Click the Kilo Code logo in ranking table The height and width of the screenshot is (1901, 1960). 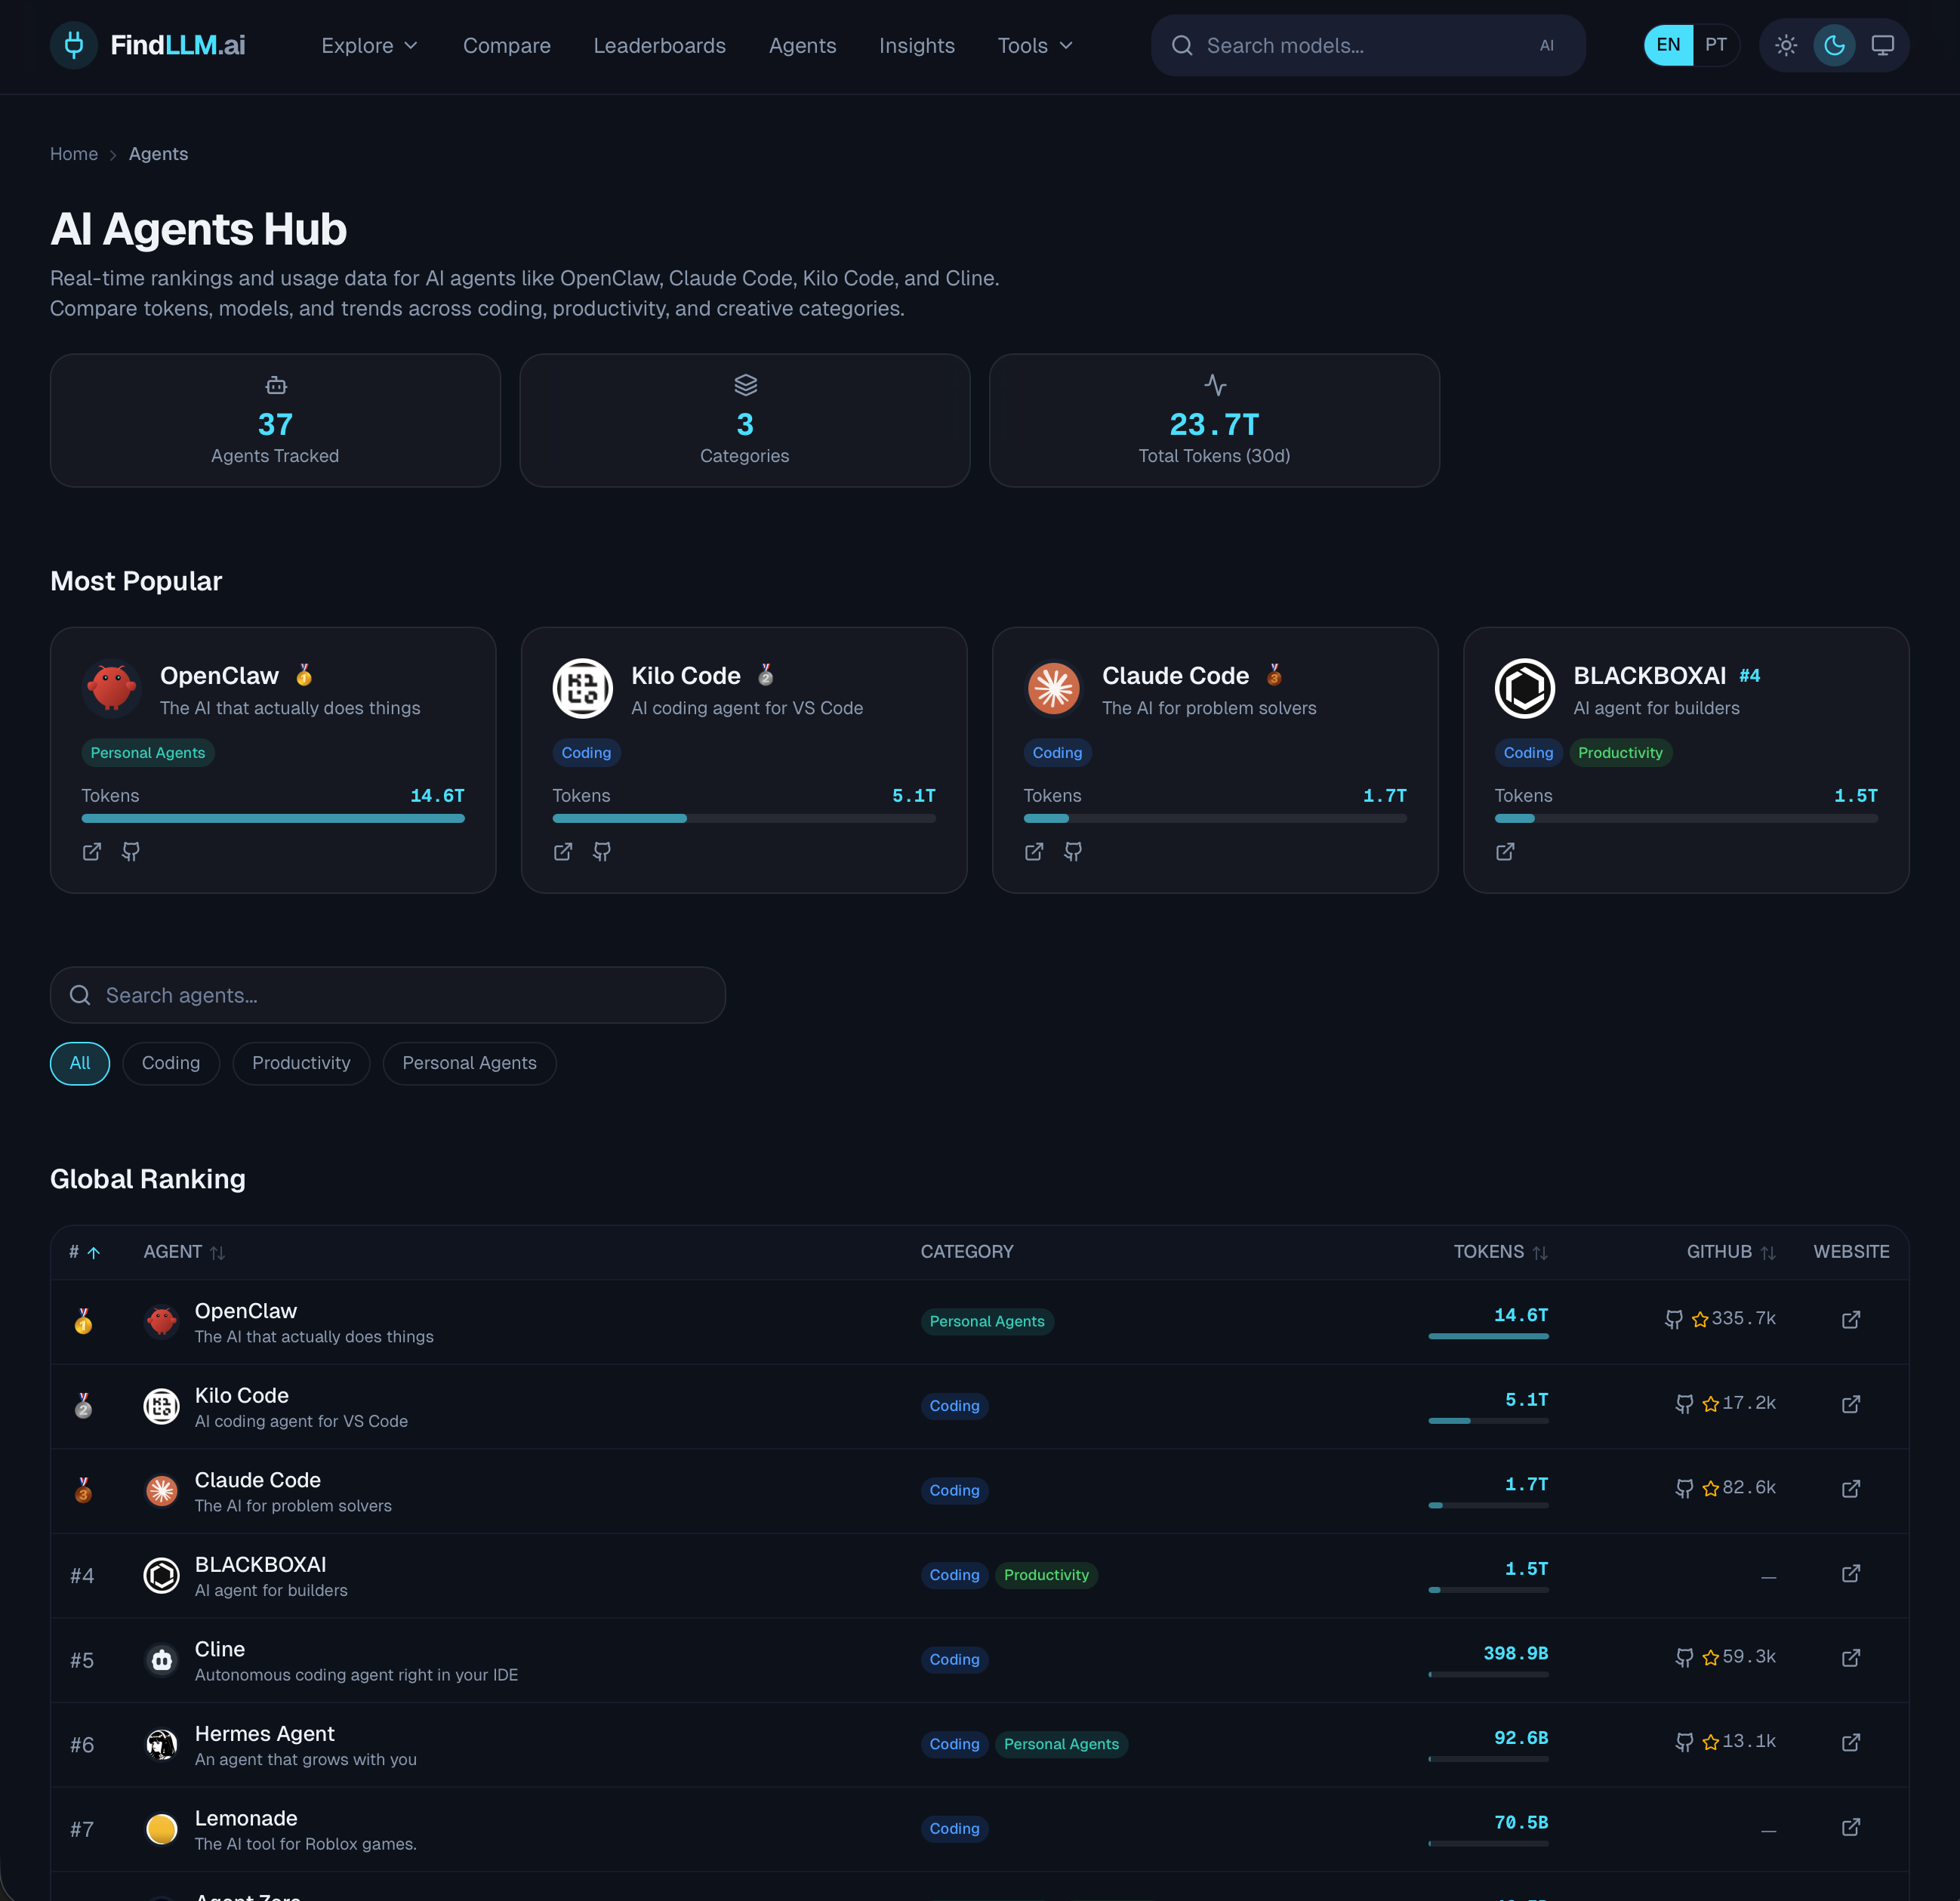(161, 1406)
